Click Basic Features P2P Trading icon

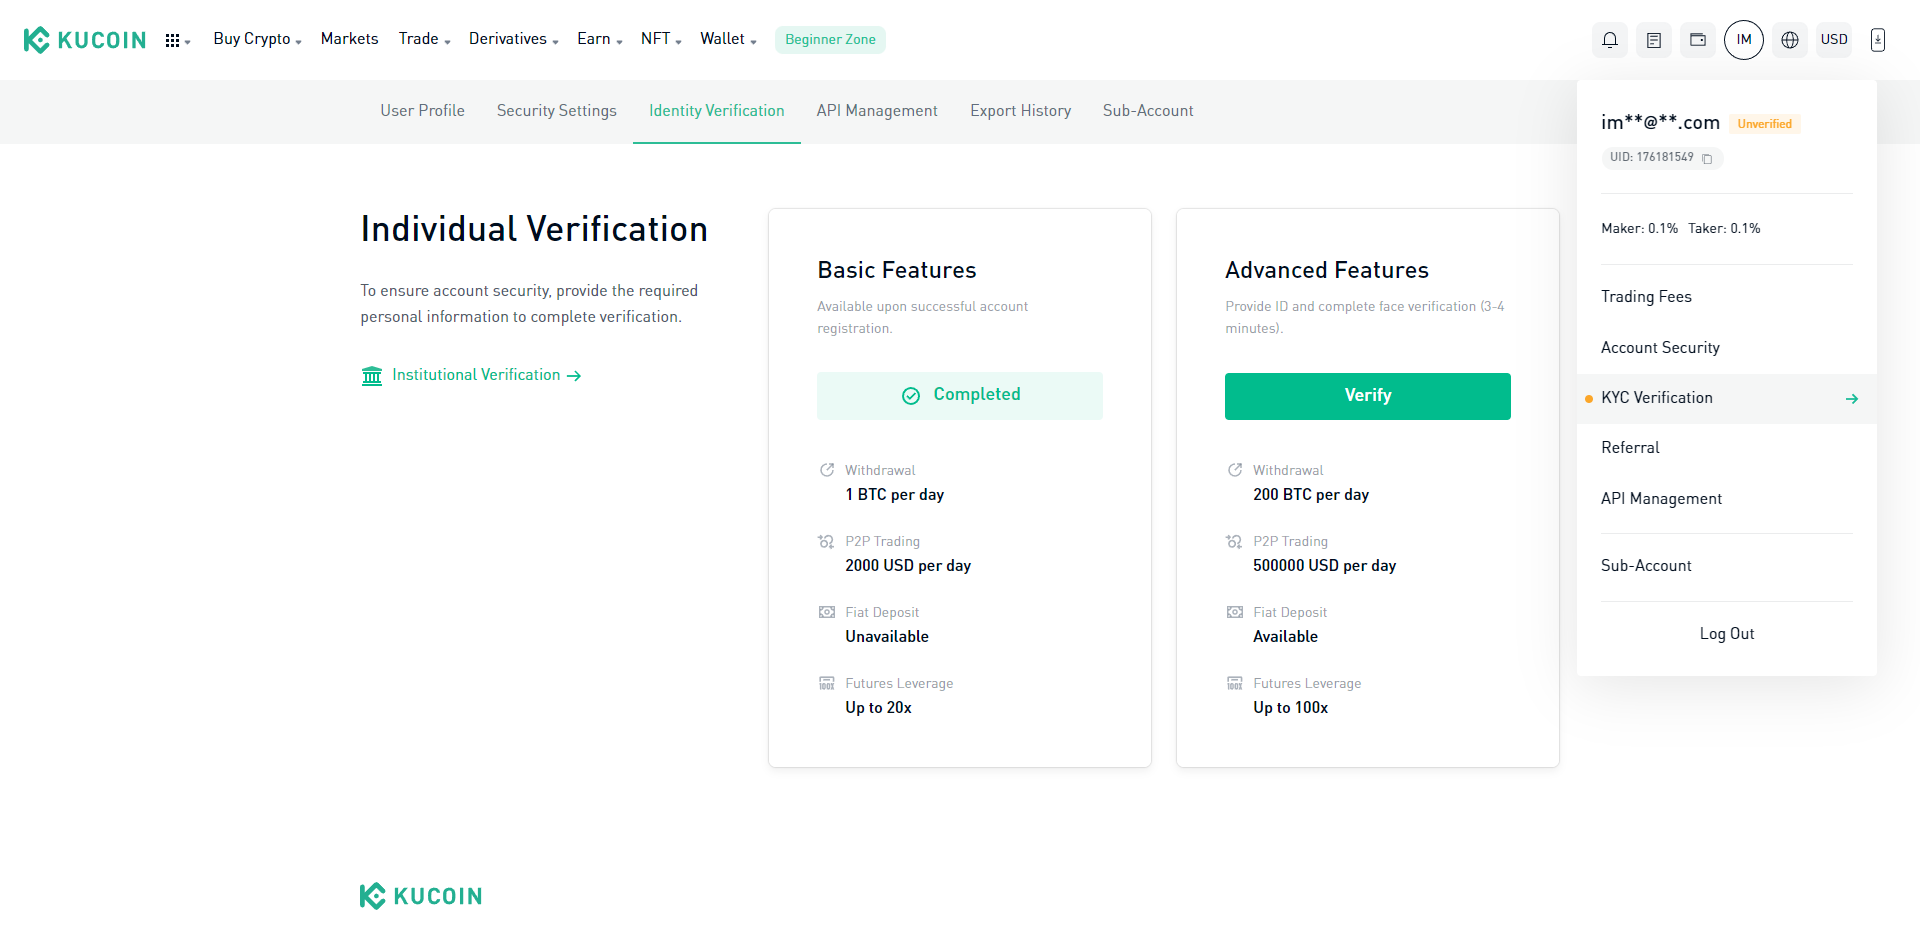[827, 541]
